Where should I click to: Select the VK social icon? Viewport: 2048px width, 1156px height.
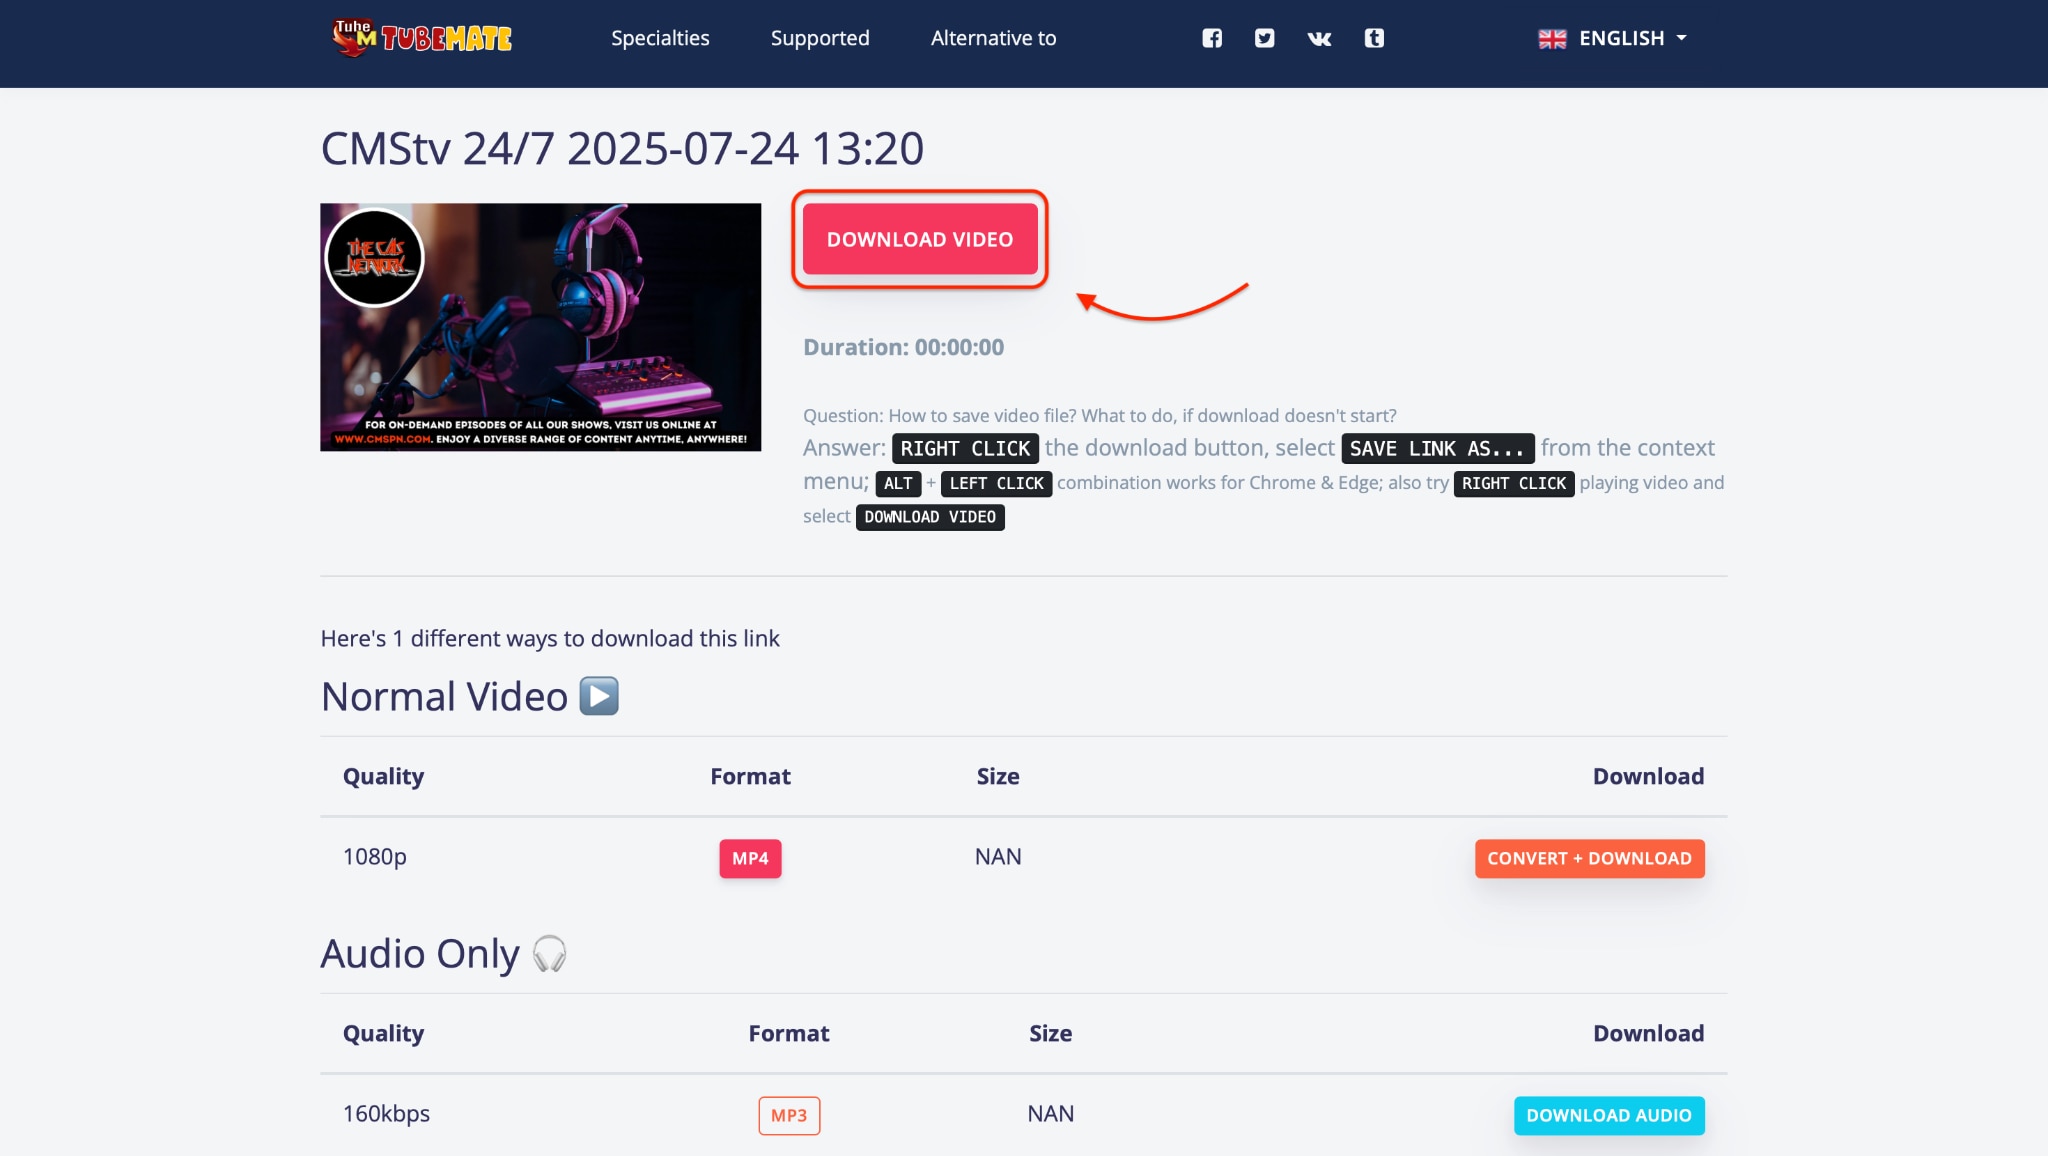pyautogui.click(x=1318, y=38)
